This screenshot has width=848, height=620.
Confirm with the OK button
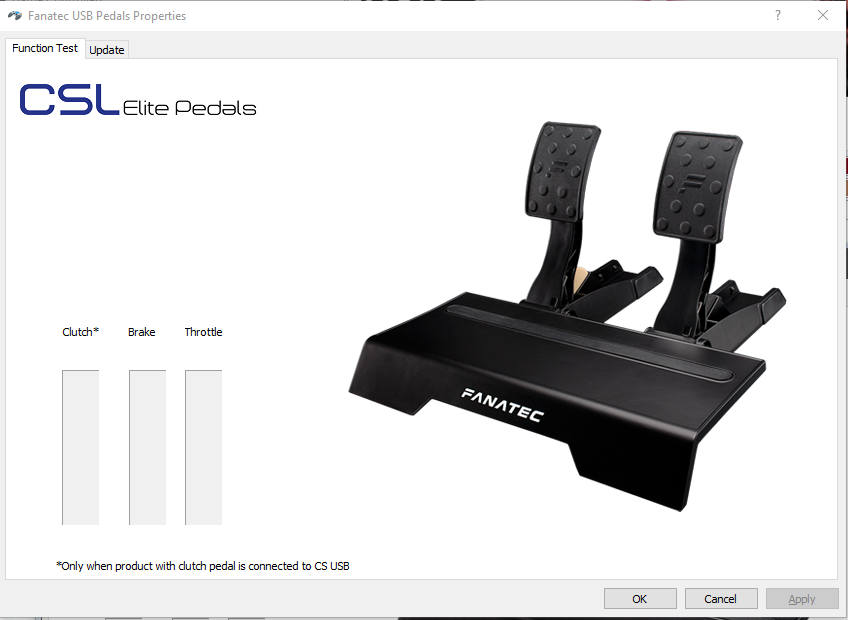tap(640, 599)
